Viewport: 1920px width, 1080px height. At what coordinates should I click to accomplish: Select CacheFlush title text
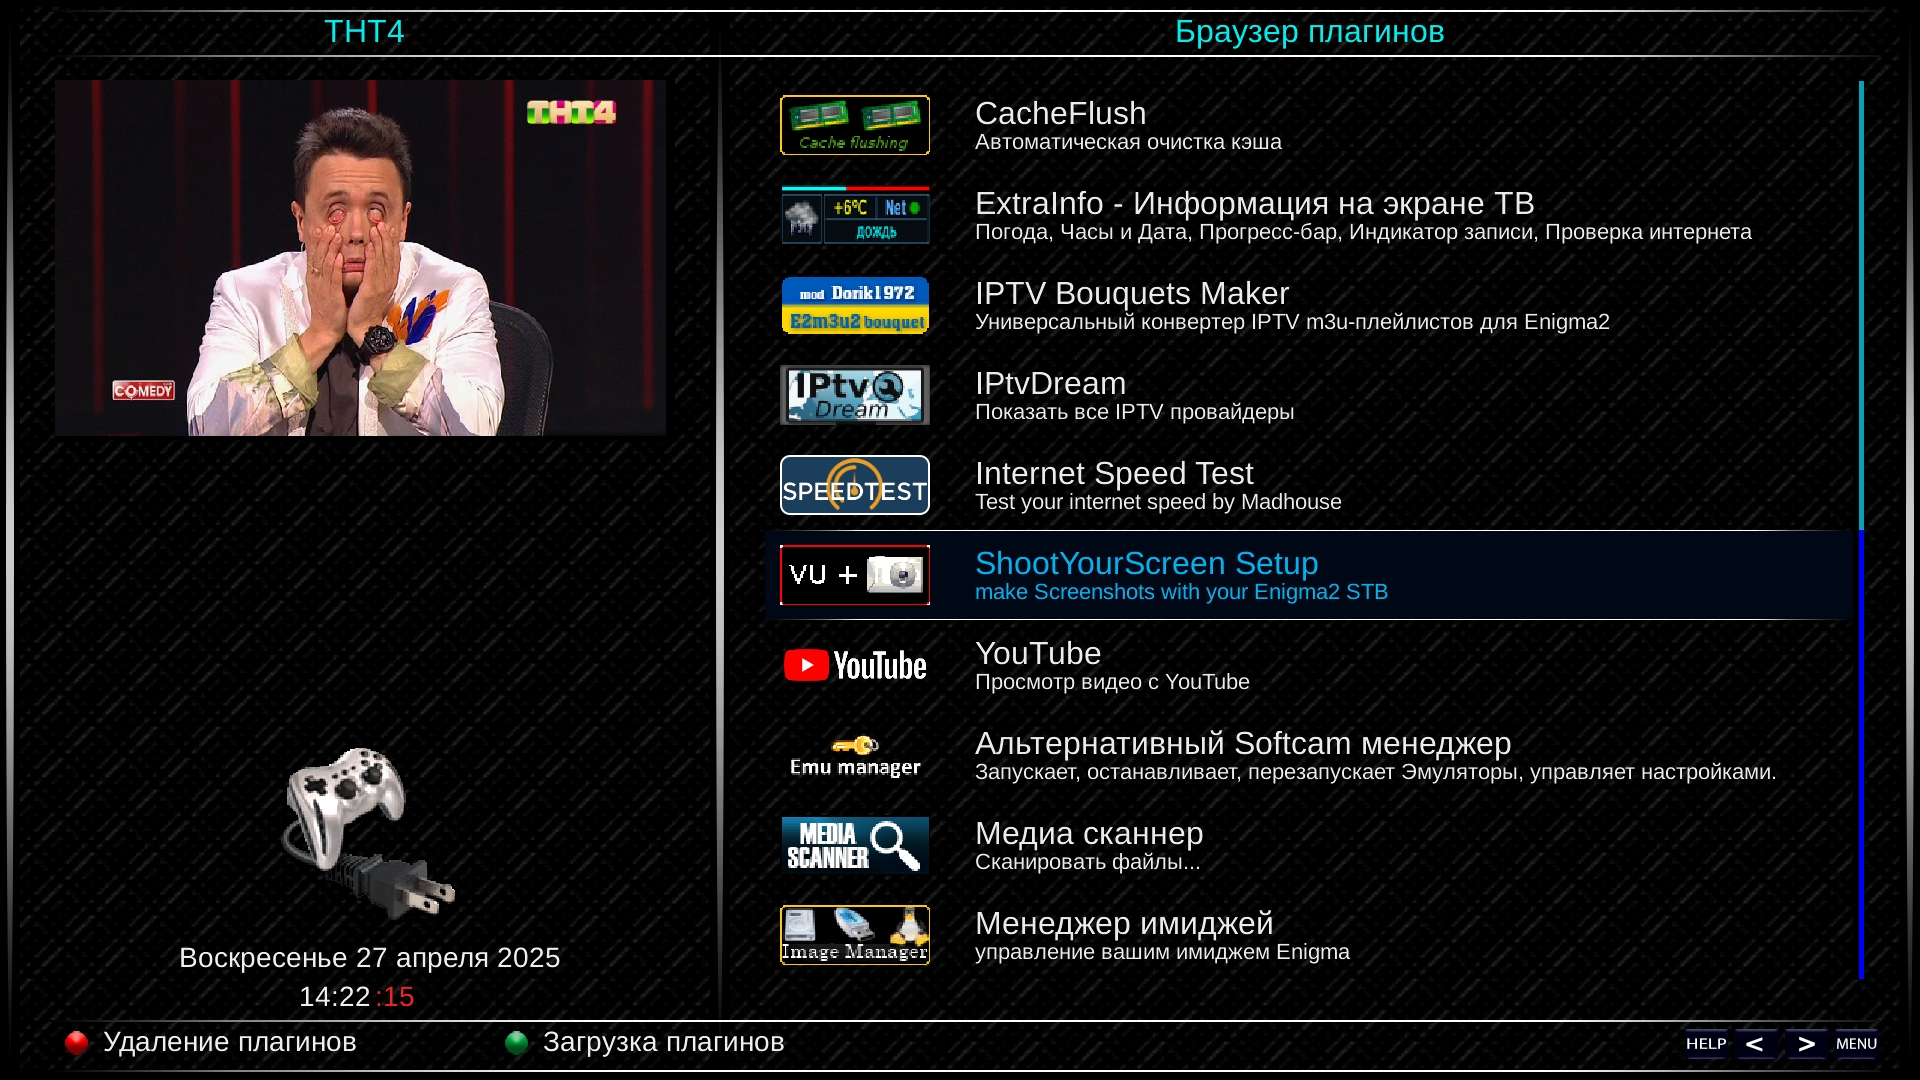(x=1060, y=113)
